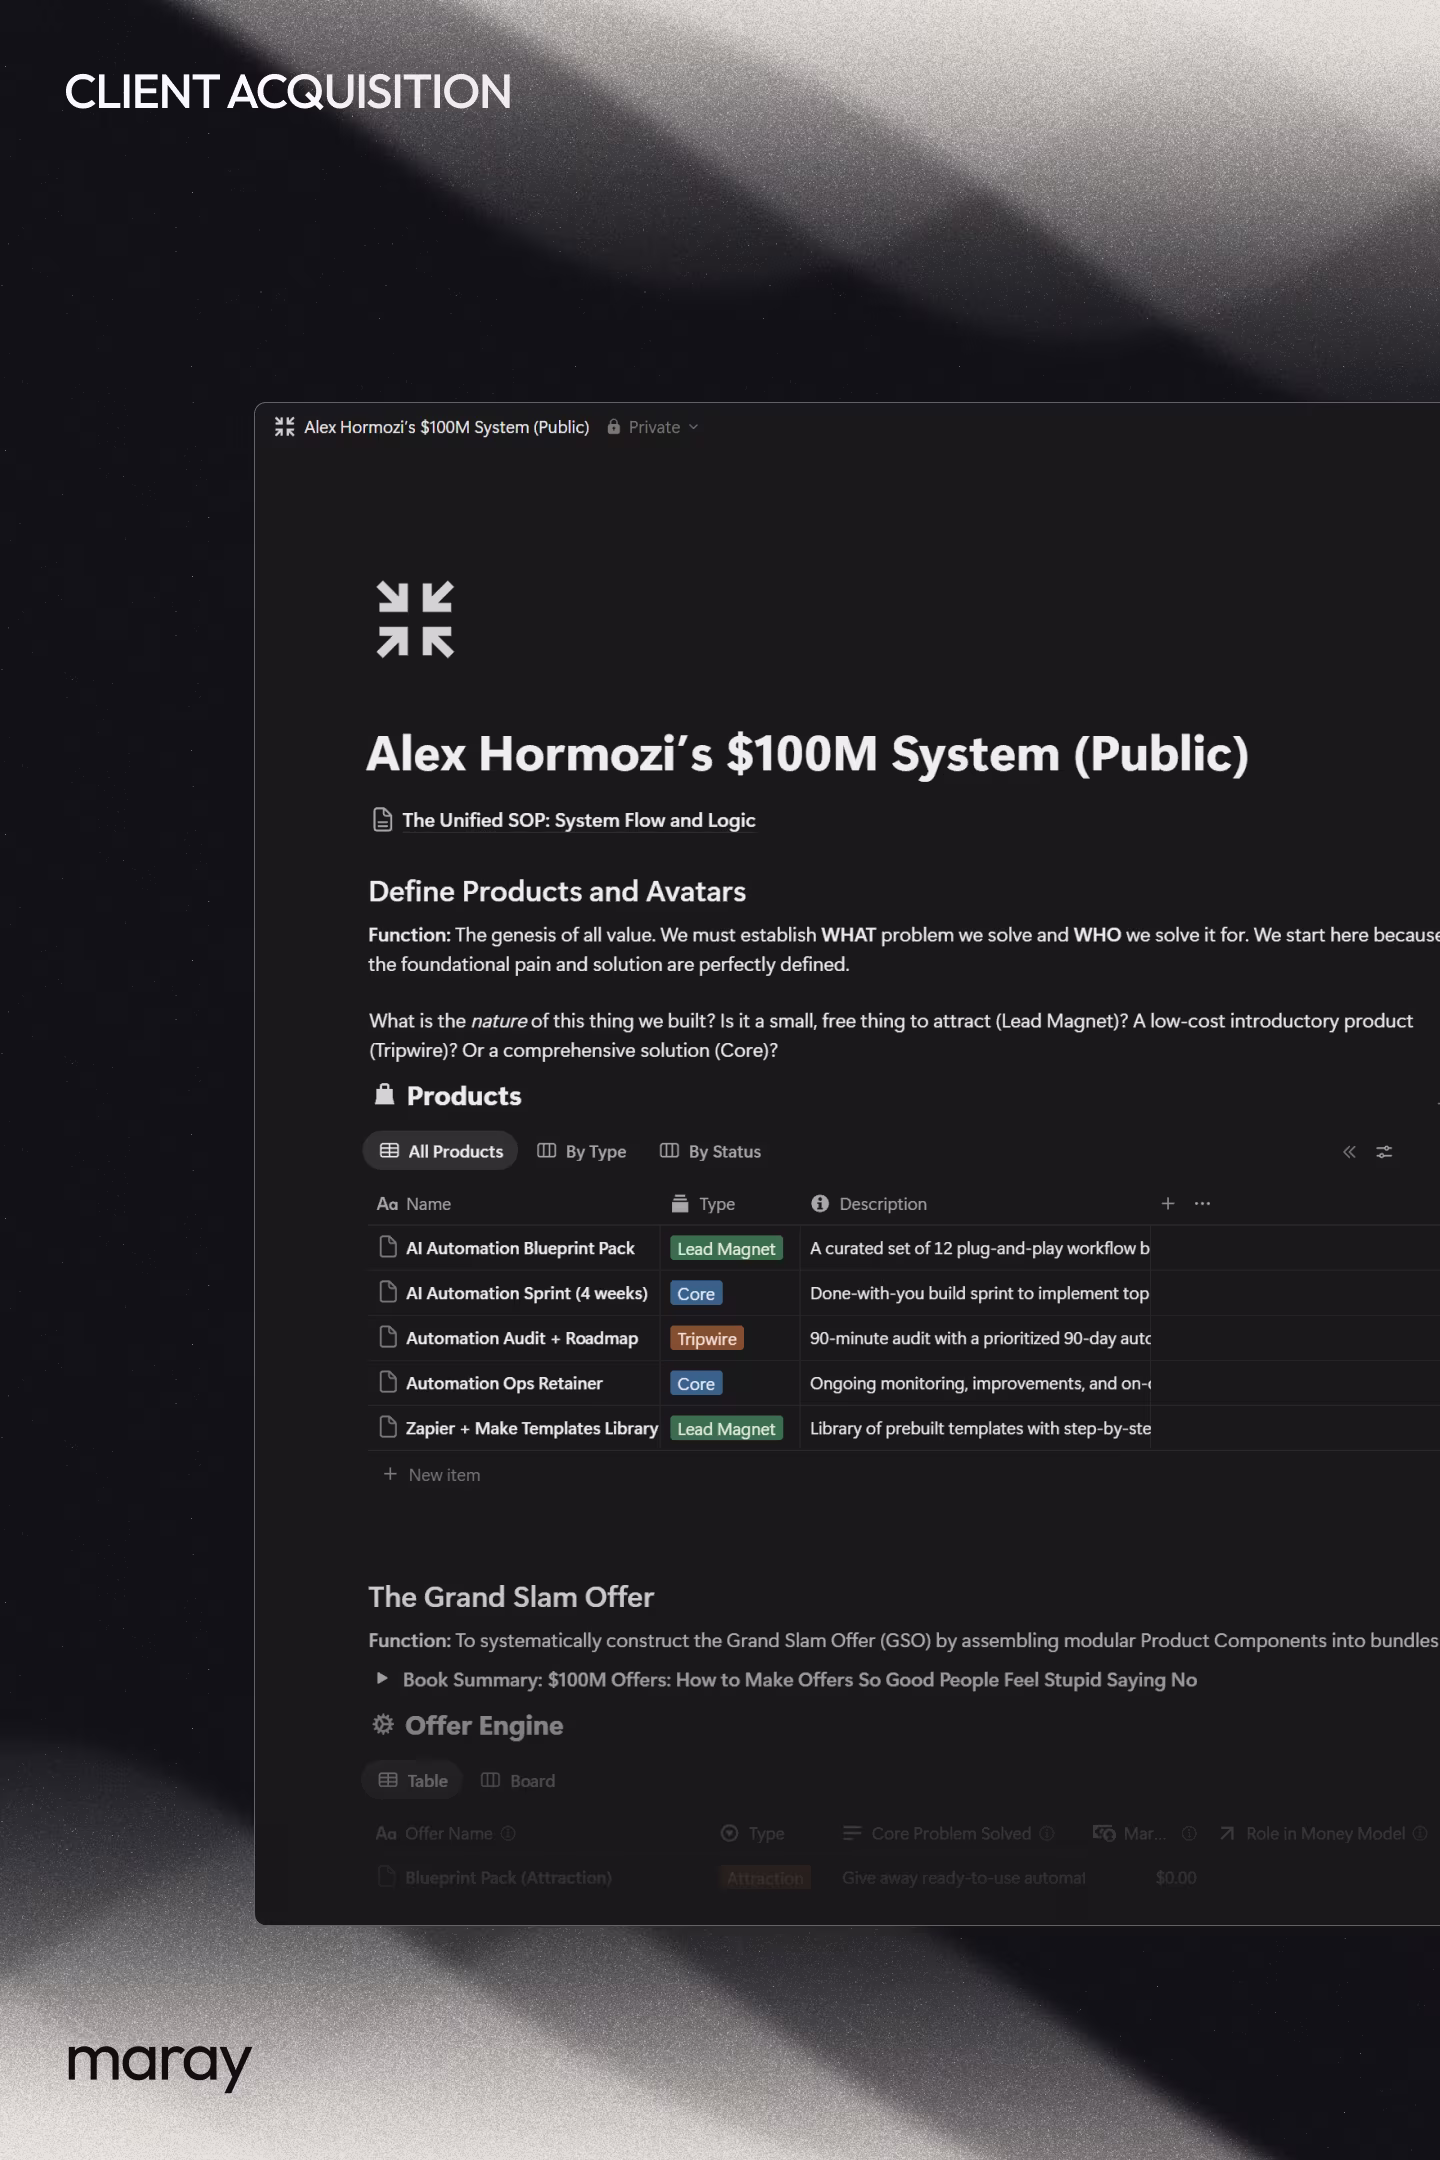
Task: Click the Tripwire tag in Automation Audit row
Action: point(707,1338)
